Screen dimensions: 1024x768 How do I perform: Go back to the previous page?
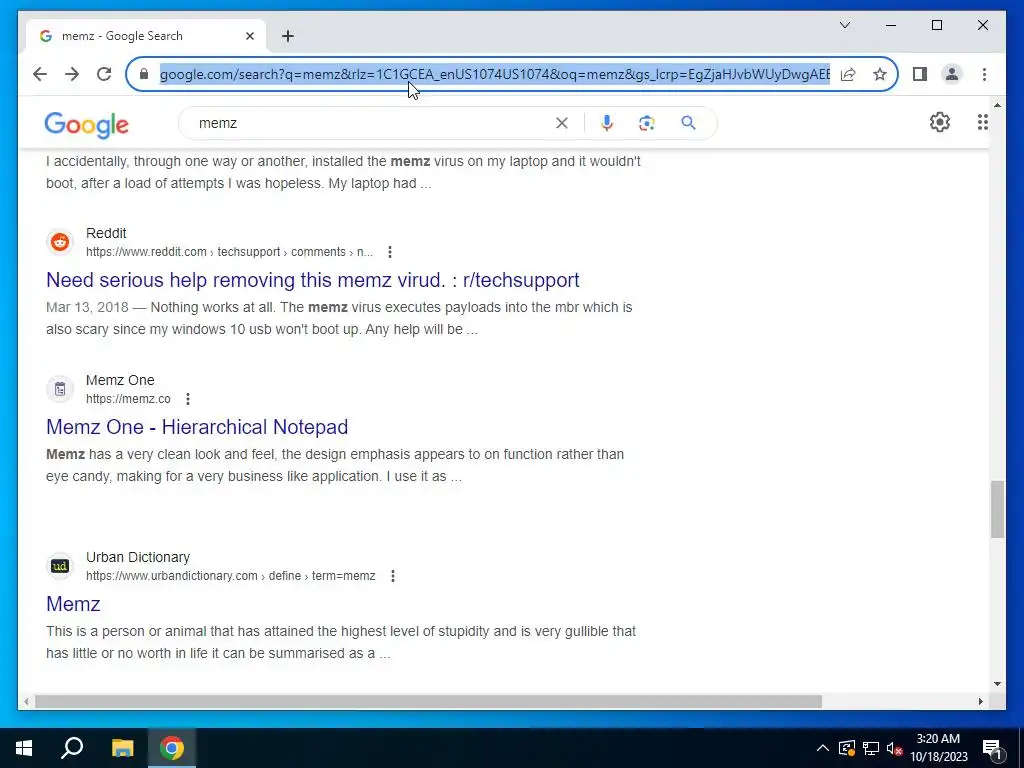40,74
